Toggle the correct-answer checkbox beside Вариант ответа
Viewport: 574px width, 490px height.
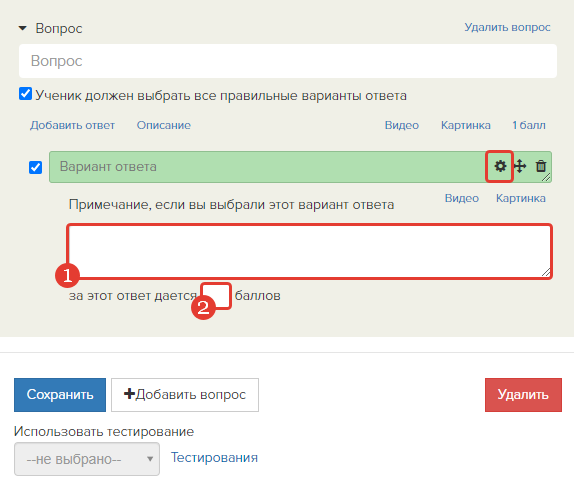36,168
